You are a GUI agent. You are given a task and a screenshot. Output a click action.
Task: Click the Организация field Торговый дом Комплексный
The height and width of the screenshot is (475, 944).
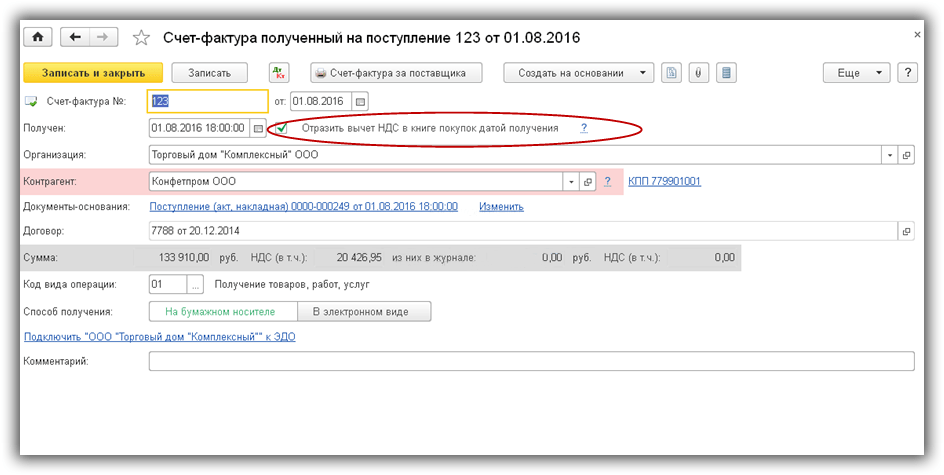point(516,155)
